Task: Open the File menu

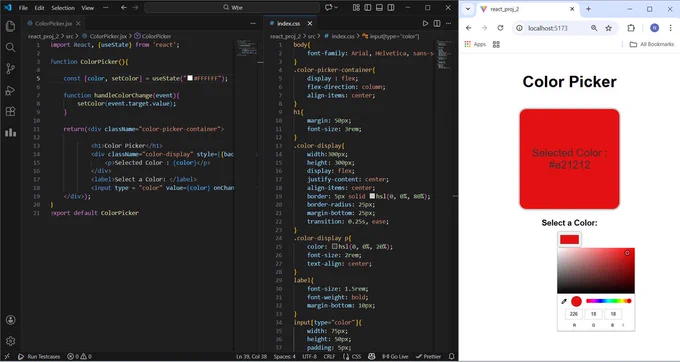Action: pyautogui.click(x=23, y=8)
